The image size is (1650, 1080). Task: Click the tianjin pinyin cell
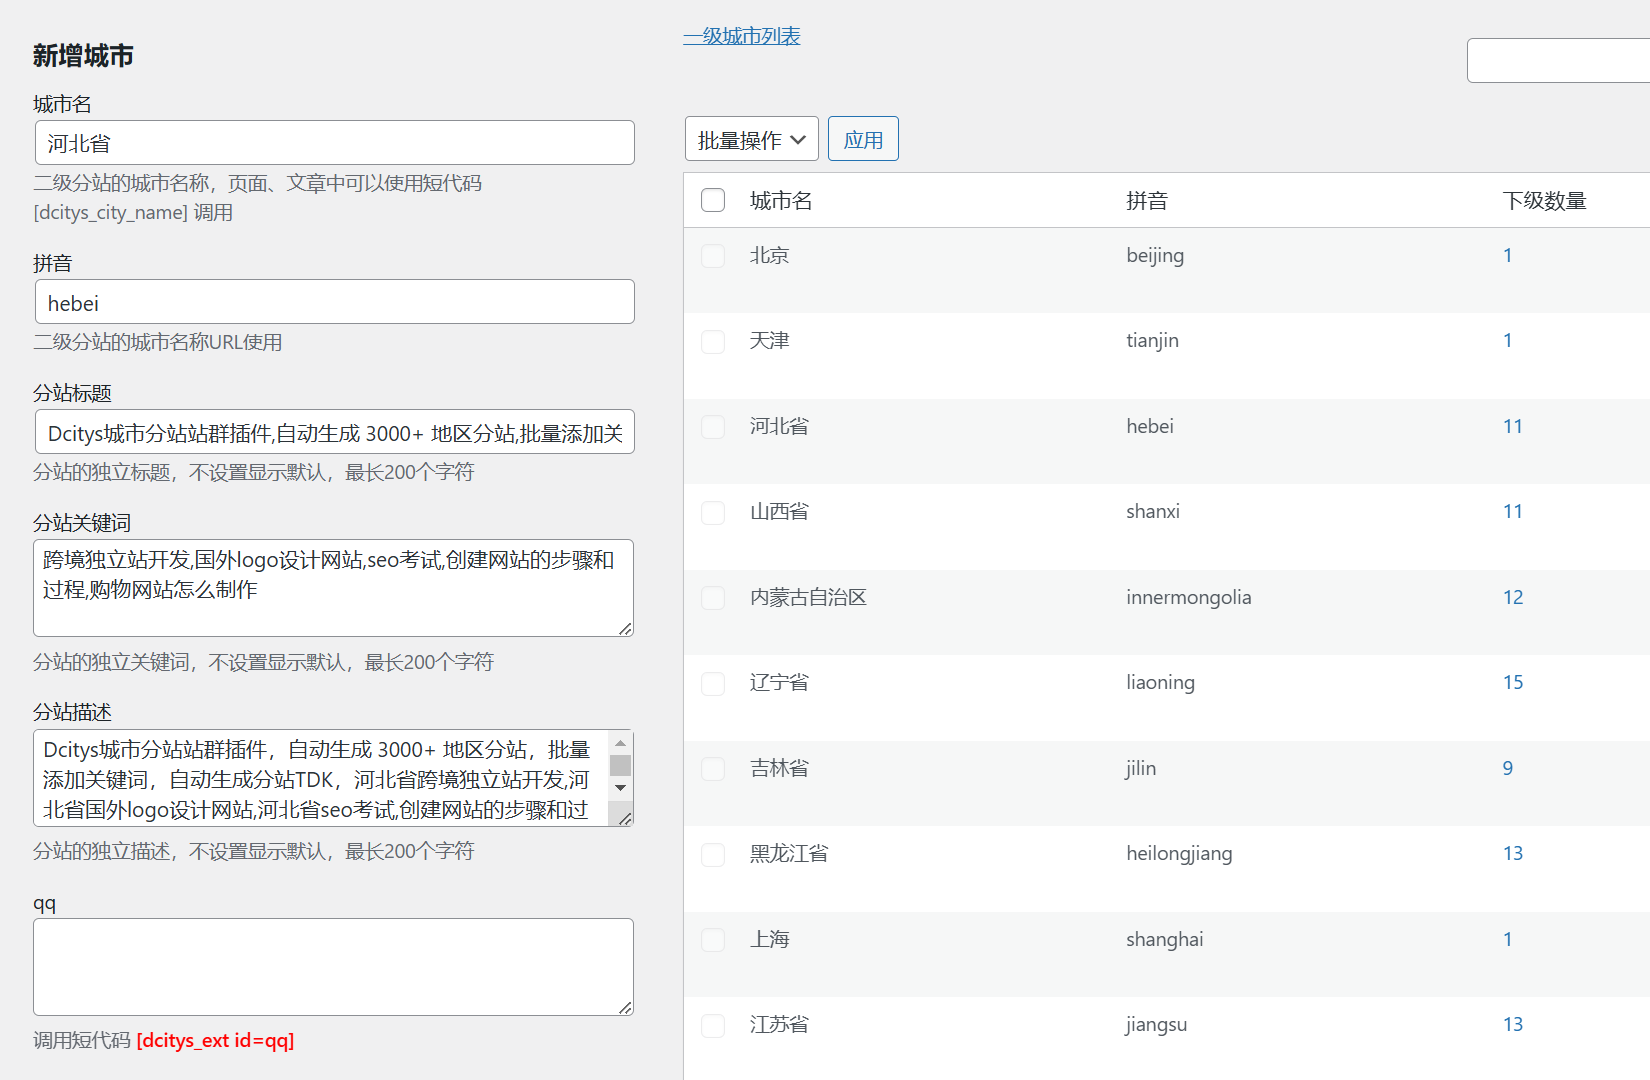(x=1152, y=341)
